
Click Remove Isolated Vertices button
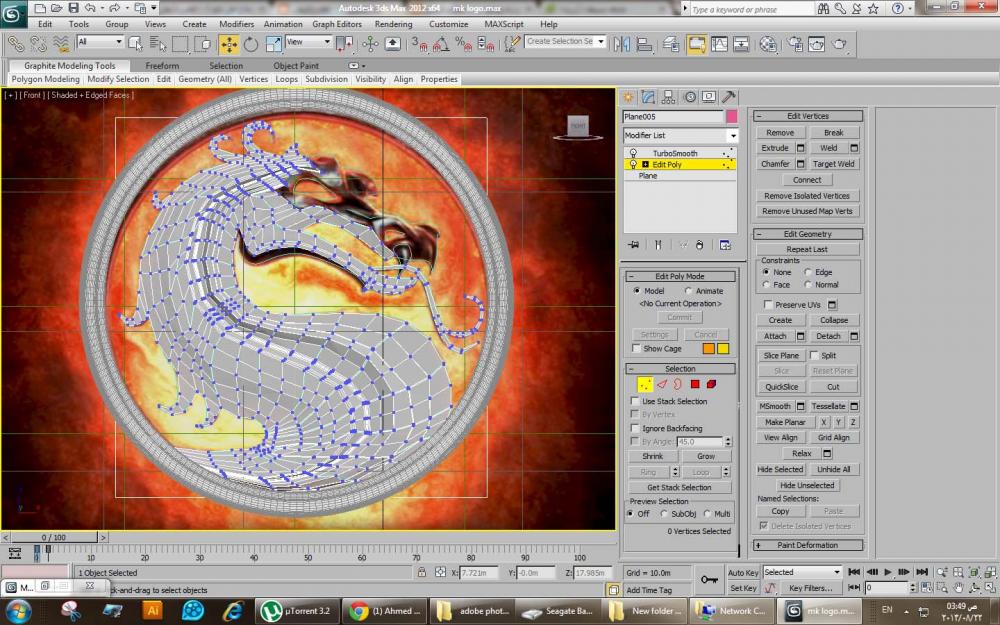807,196
